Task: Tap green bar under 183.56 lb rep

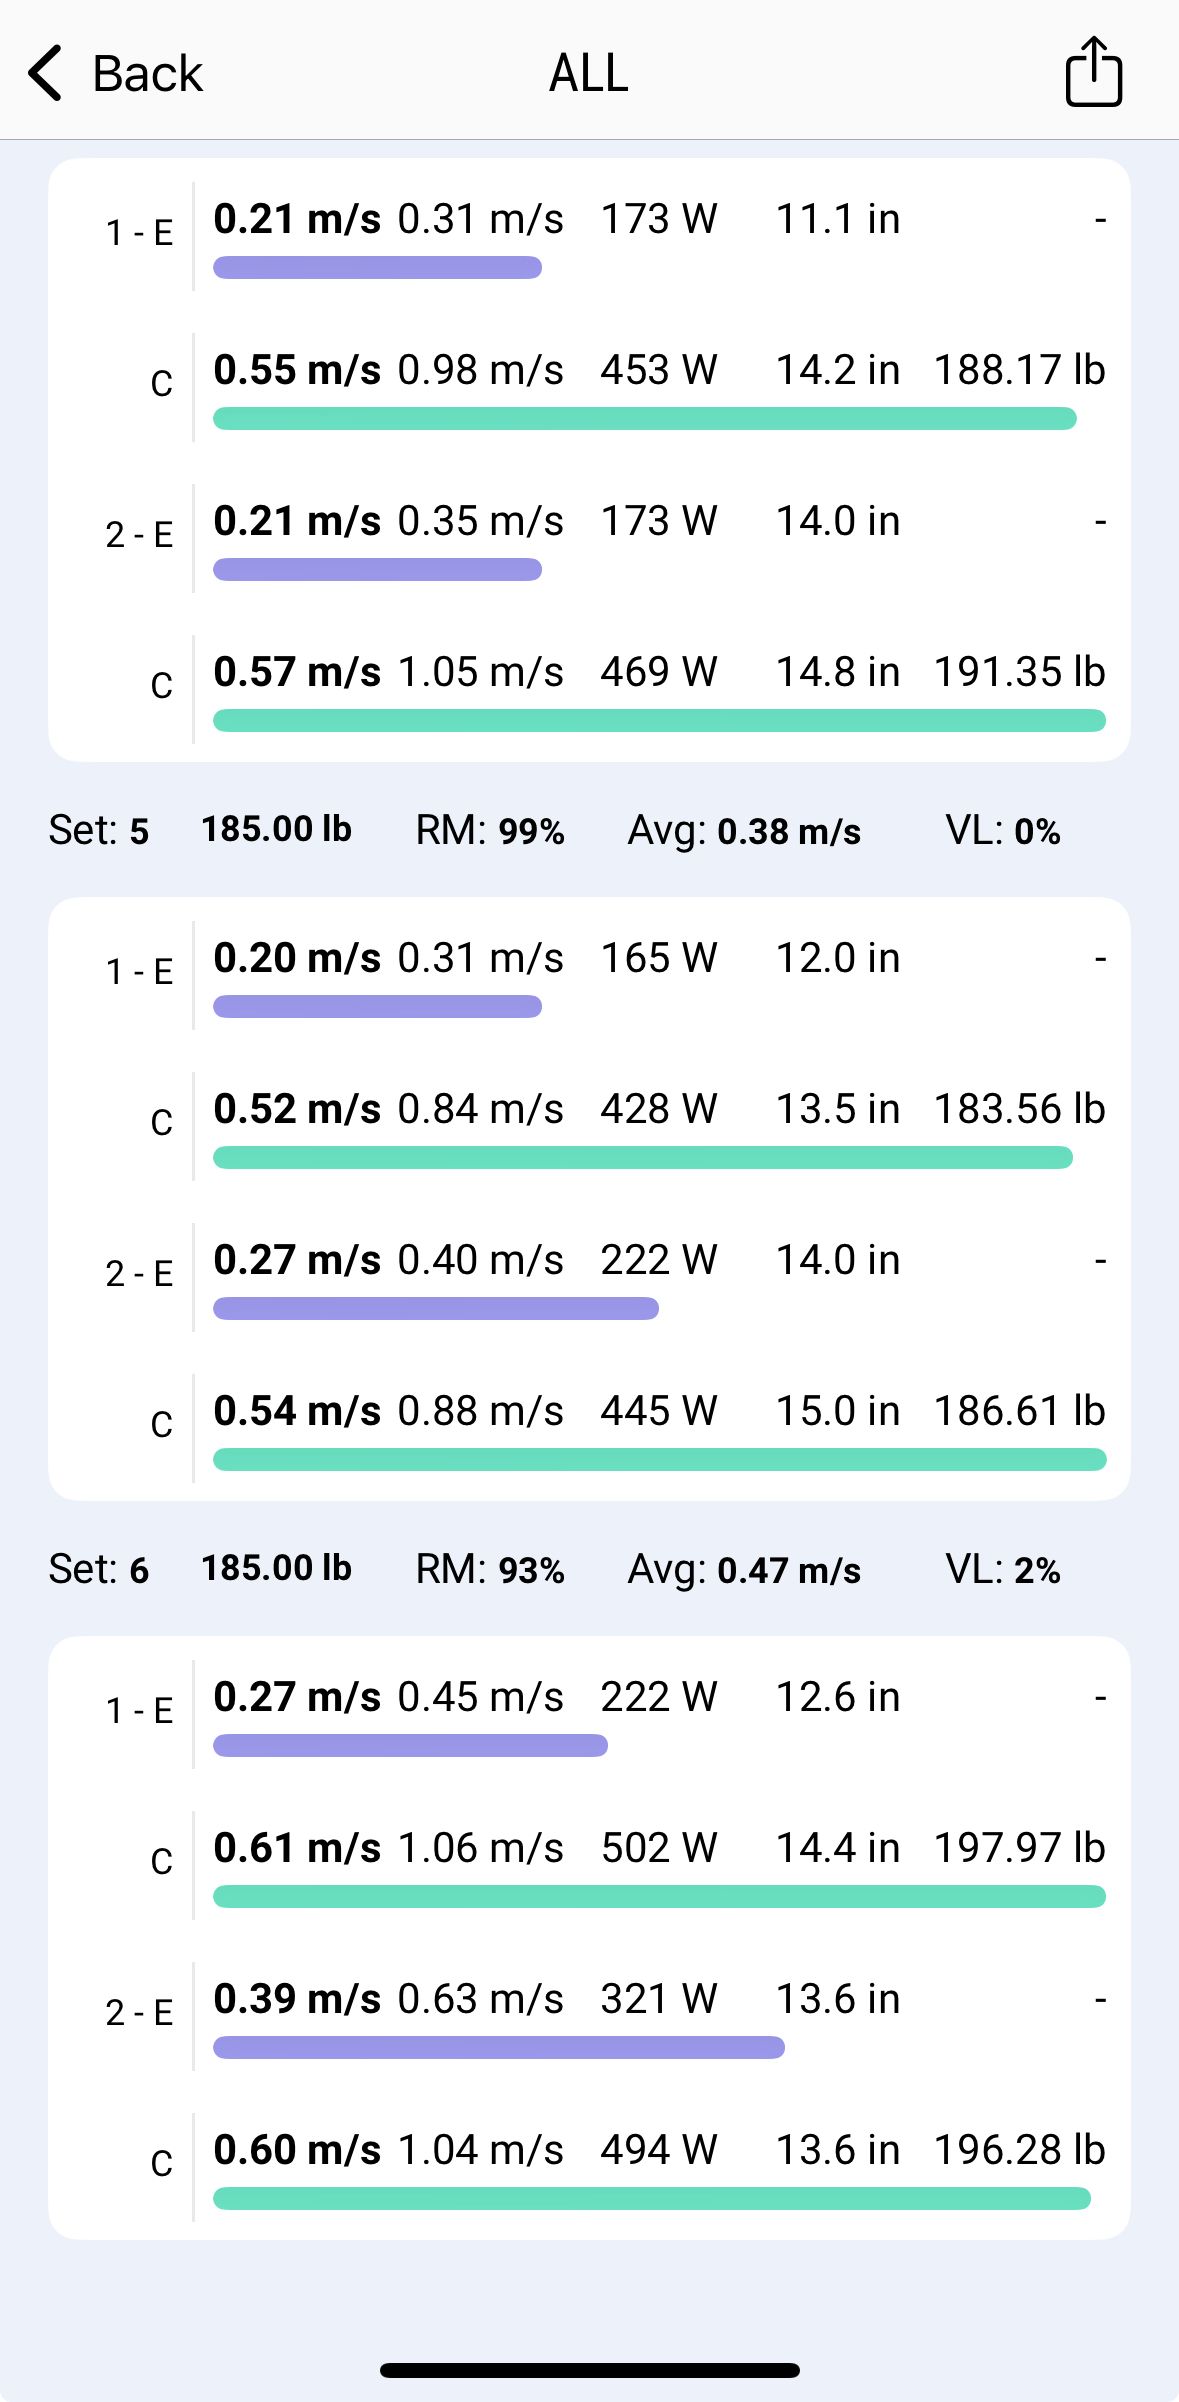Action: tap(643, 1158)
